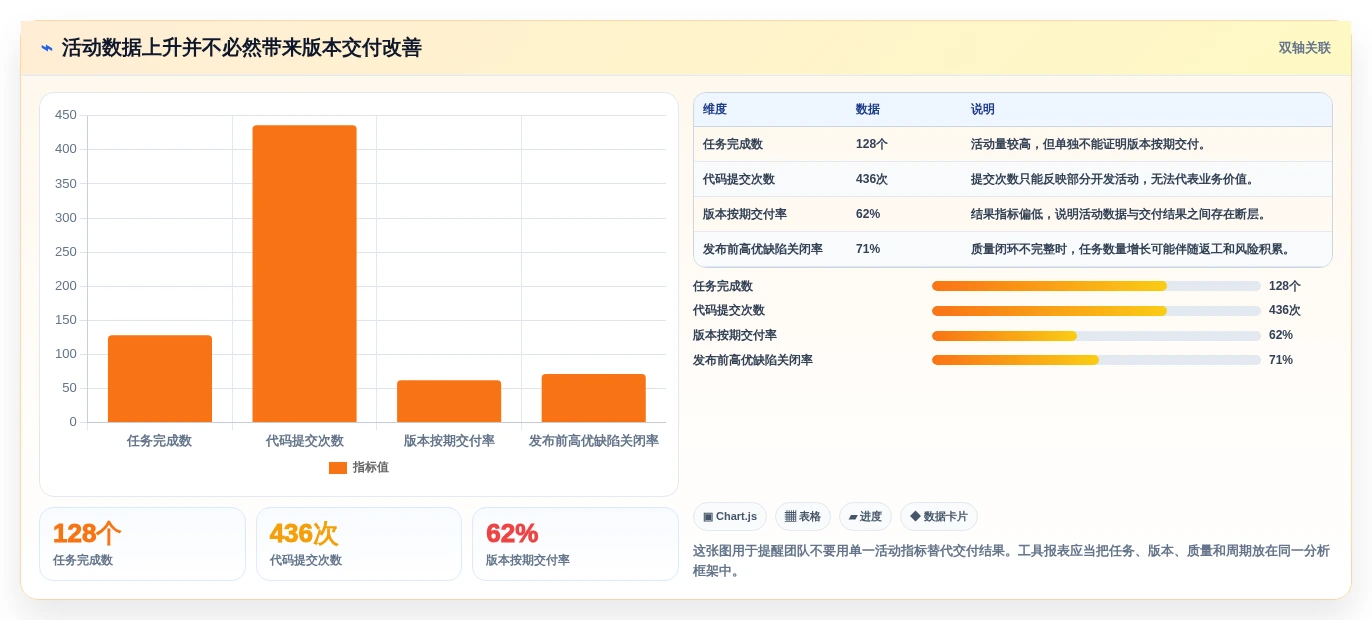The height and width of the screenshot is (620, 1372).
Task: Select the 表格 tag chip
Action: click(803, 517)
